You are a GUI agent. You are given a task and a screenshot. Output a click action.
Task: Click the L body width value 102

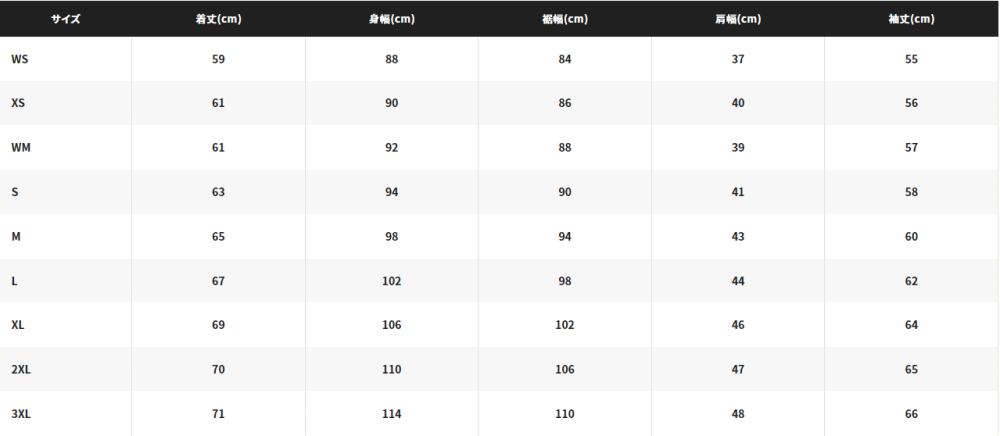coord(392,281)
